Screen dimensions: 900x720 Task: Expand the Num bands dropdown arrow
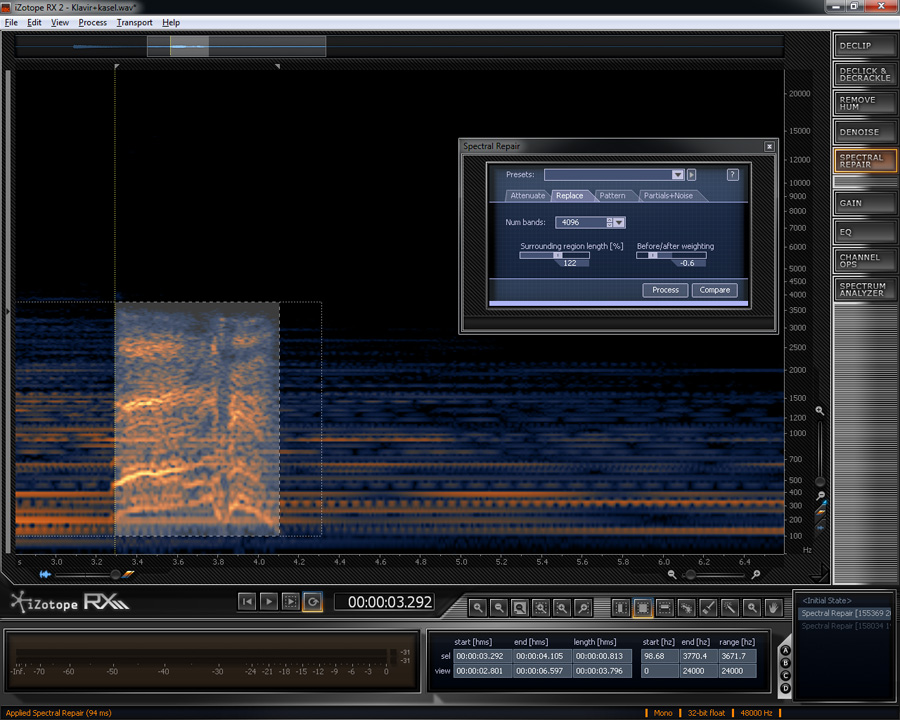coord(619,223)
